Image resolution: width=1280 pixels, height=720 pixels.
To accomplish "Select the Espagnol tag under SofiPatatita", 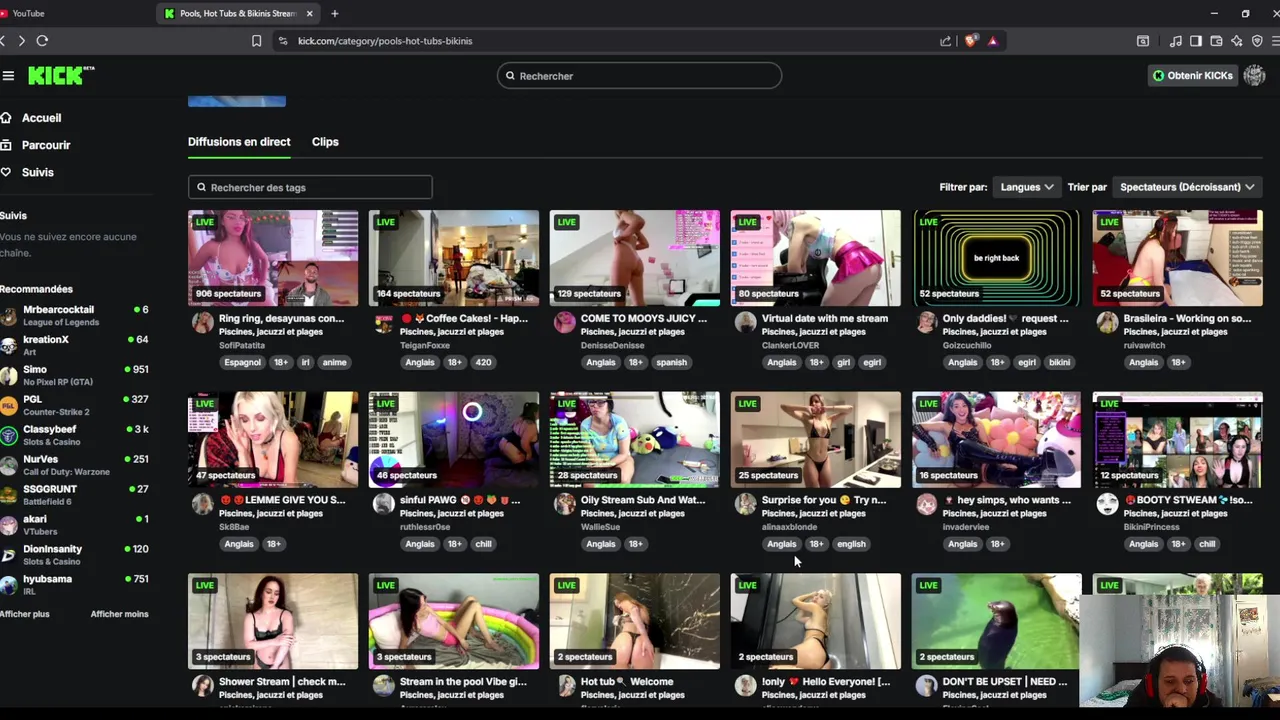I will click(243, 362).
